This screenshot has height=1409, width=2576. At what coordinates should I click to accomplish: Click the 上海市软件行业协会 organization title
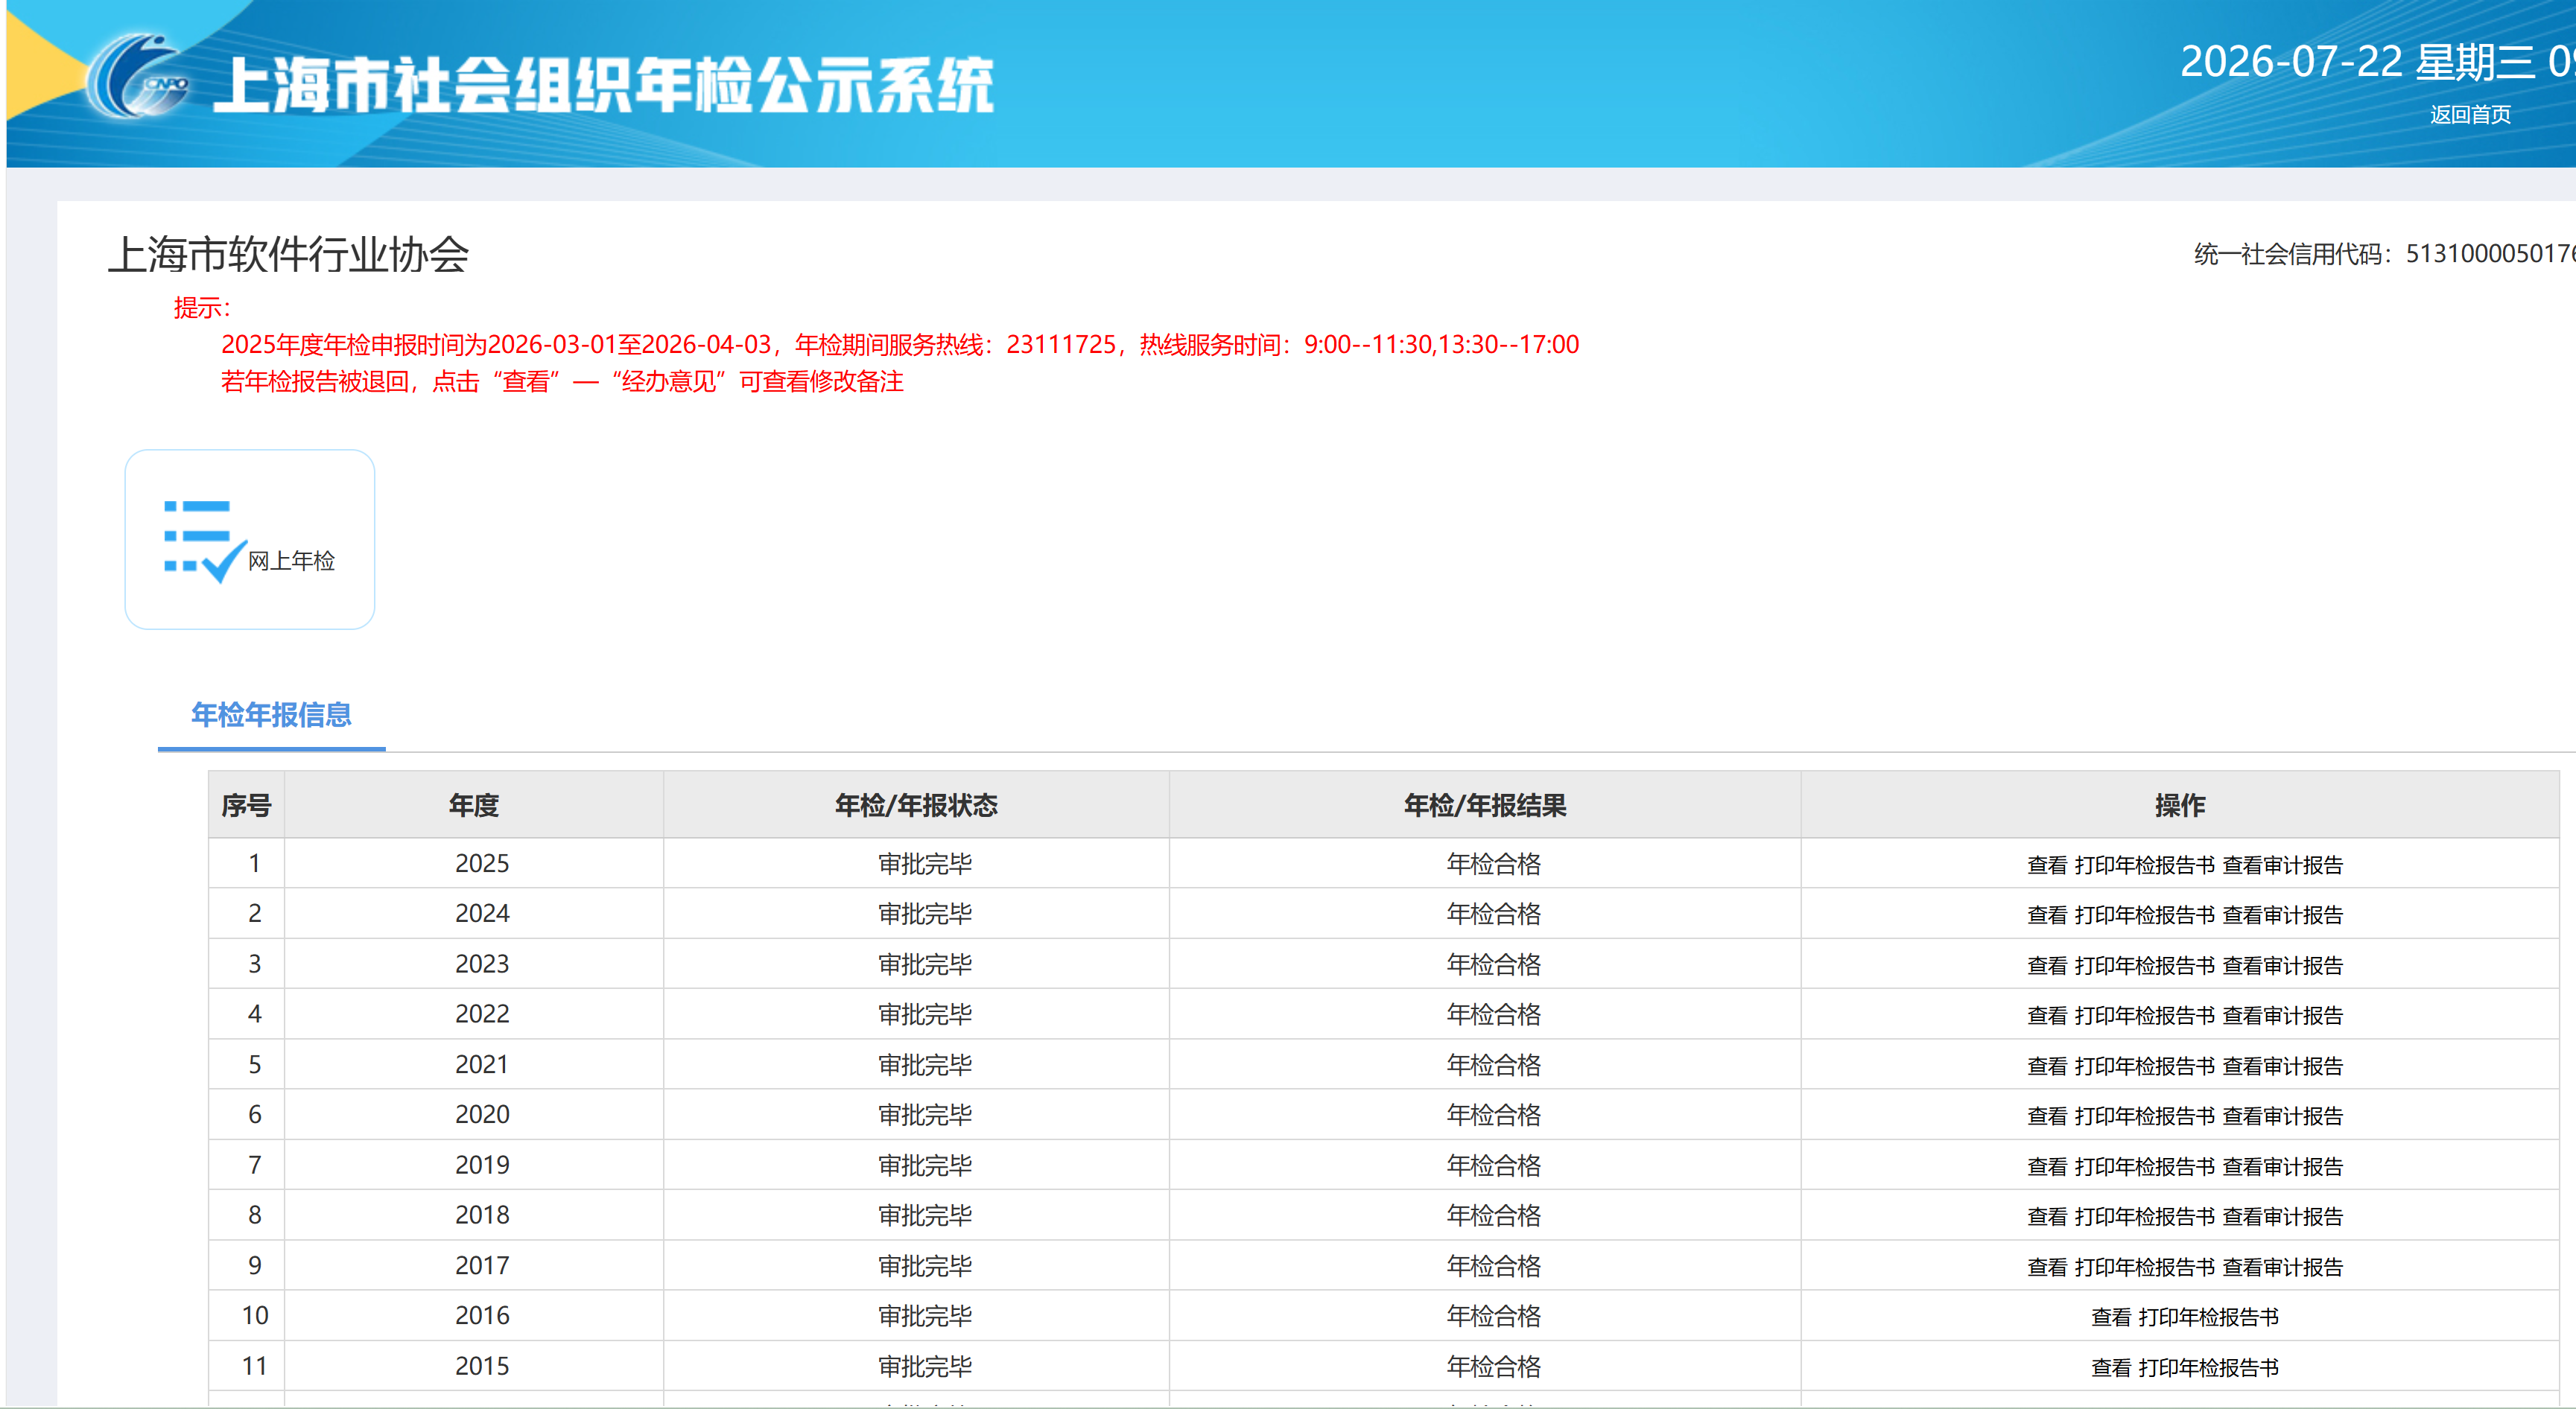tap(288, 254)
